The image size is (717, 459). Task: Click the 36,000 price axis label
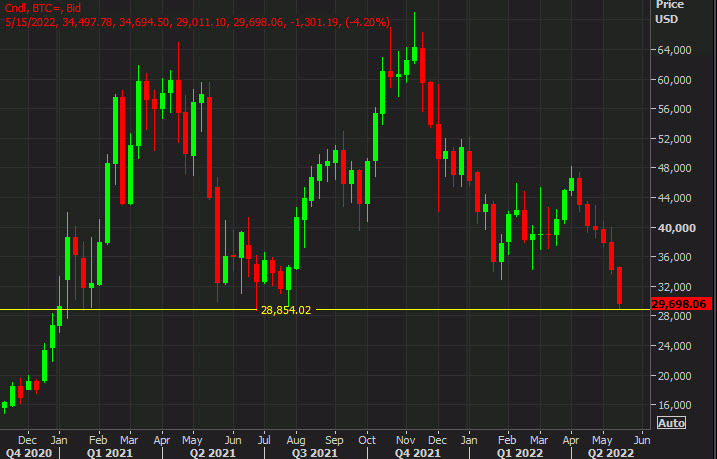[675, 257]
